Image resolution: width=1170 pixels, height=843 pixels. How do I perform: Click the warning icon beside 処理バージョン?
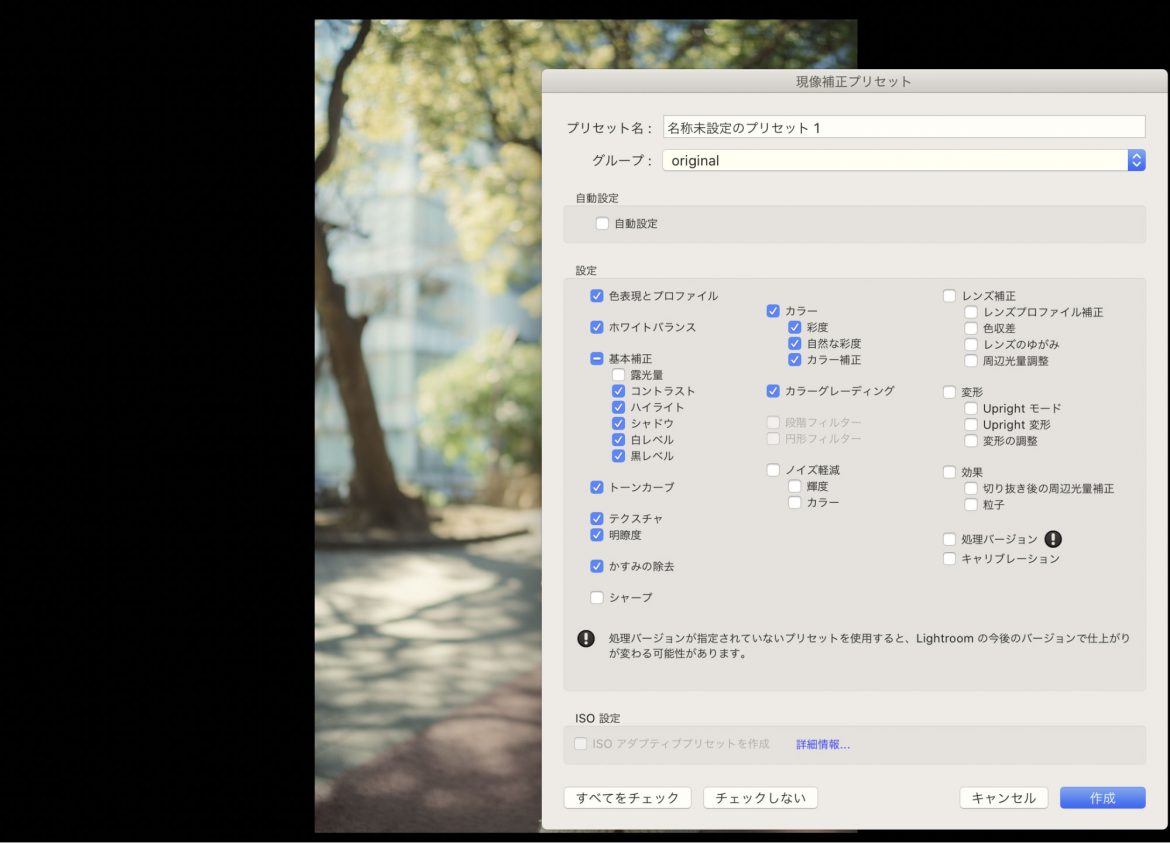point(1053,539)
